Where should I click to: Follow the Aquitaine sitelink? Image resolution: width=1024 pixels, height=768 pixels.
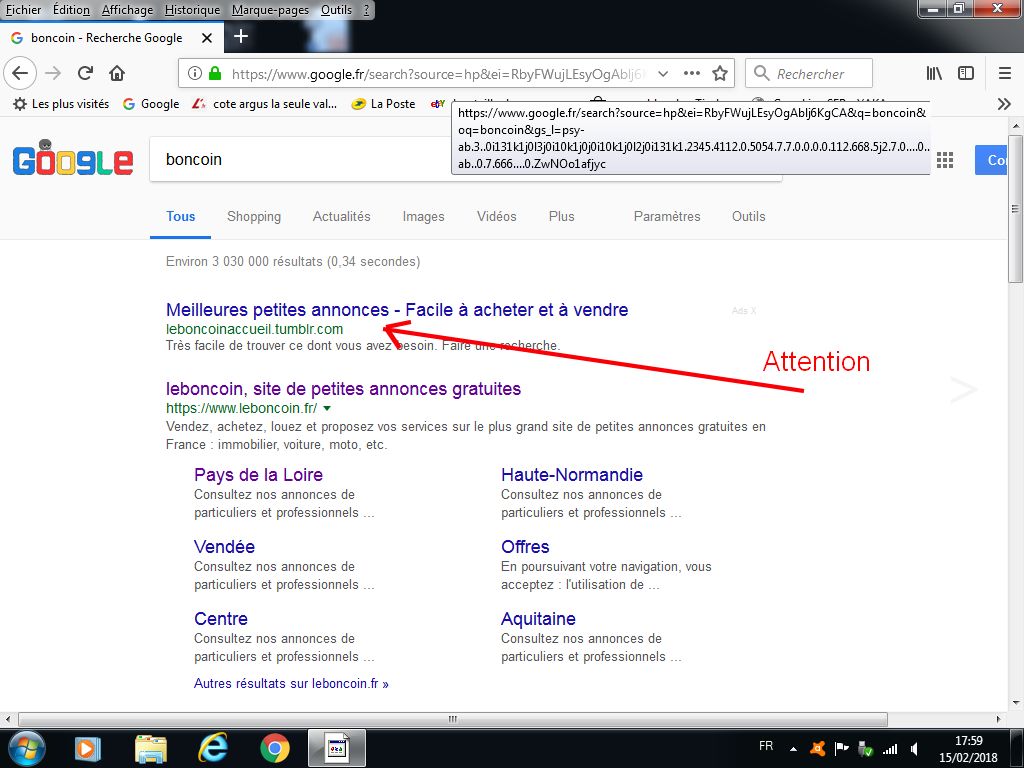[x=539, y=618]
